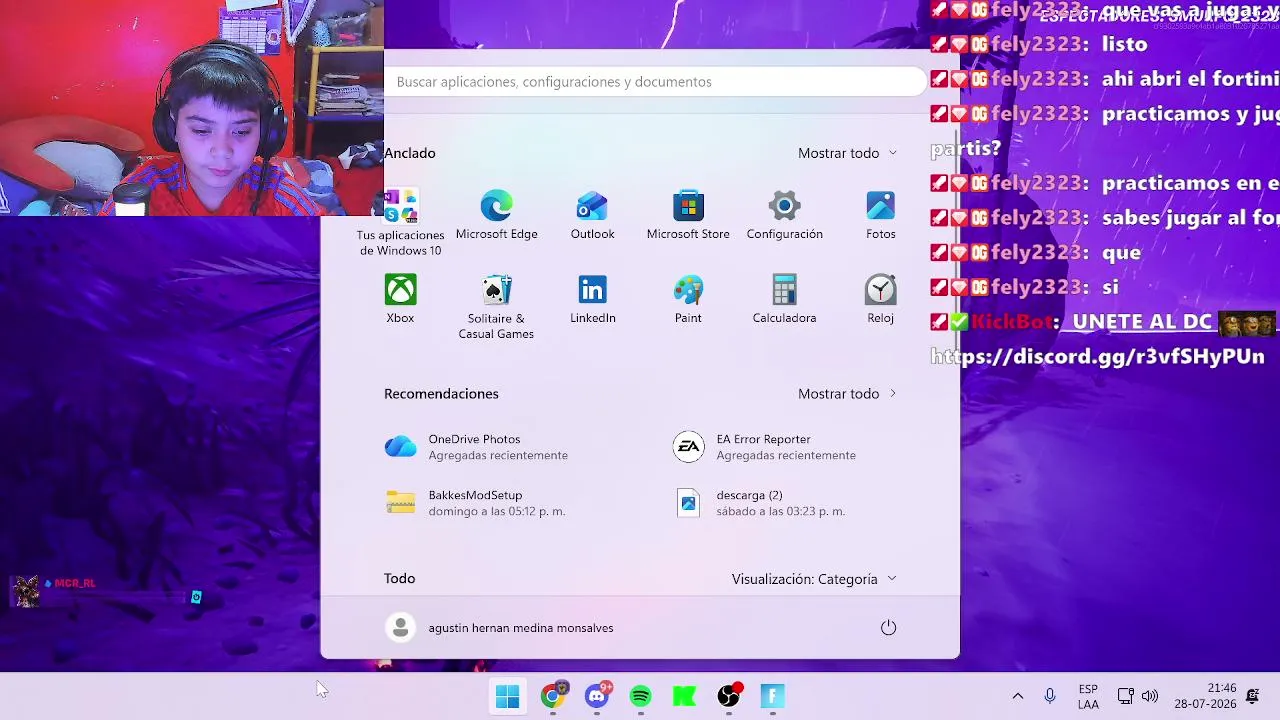
Task: Open Microsoft Edge from pinned apps
Action: click(496, 216)
